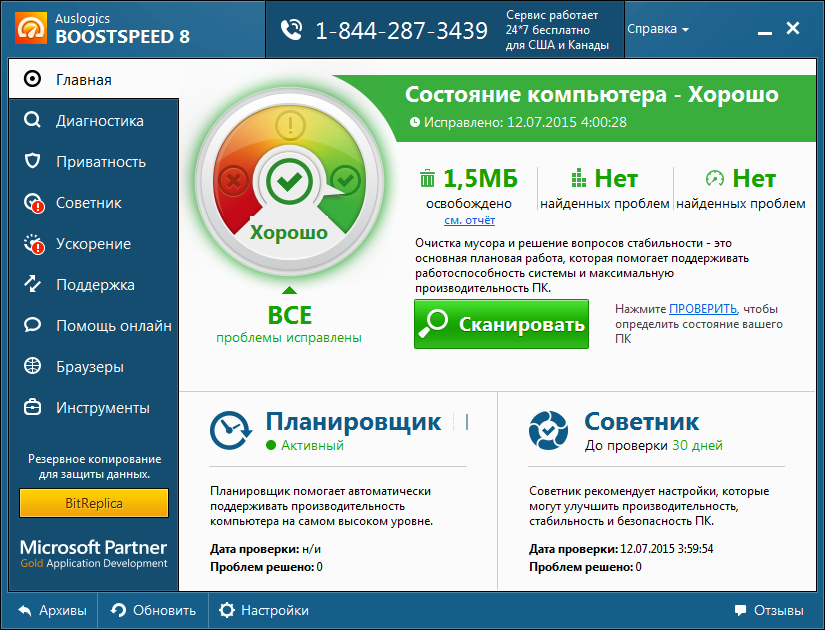This screenshot has height=630, width=825.
Task: Click the Диагностика magnifier icon in sidebar
Action: tap(33, 121)
